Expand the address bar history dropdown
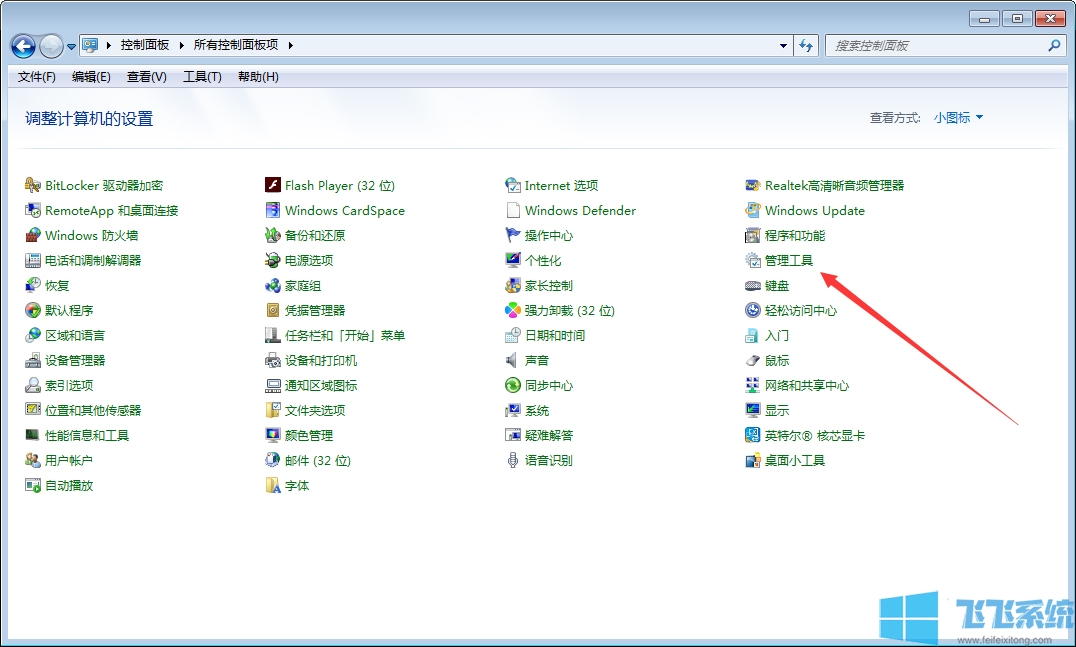 click(x=784, y=45)
